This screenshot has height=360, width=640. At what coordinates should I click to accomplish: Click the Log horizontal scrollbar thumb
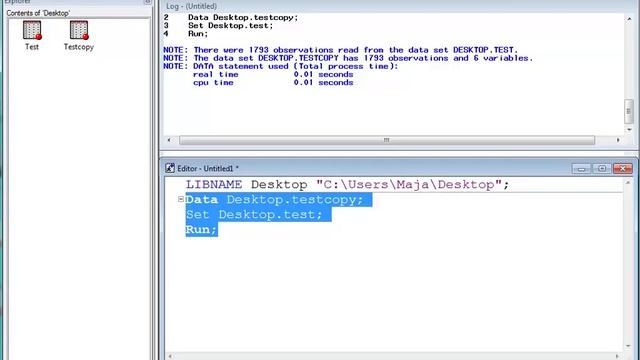click(387, 140)
